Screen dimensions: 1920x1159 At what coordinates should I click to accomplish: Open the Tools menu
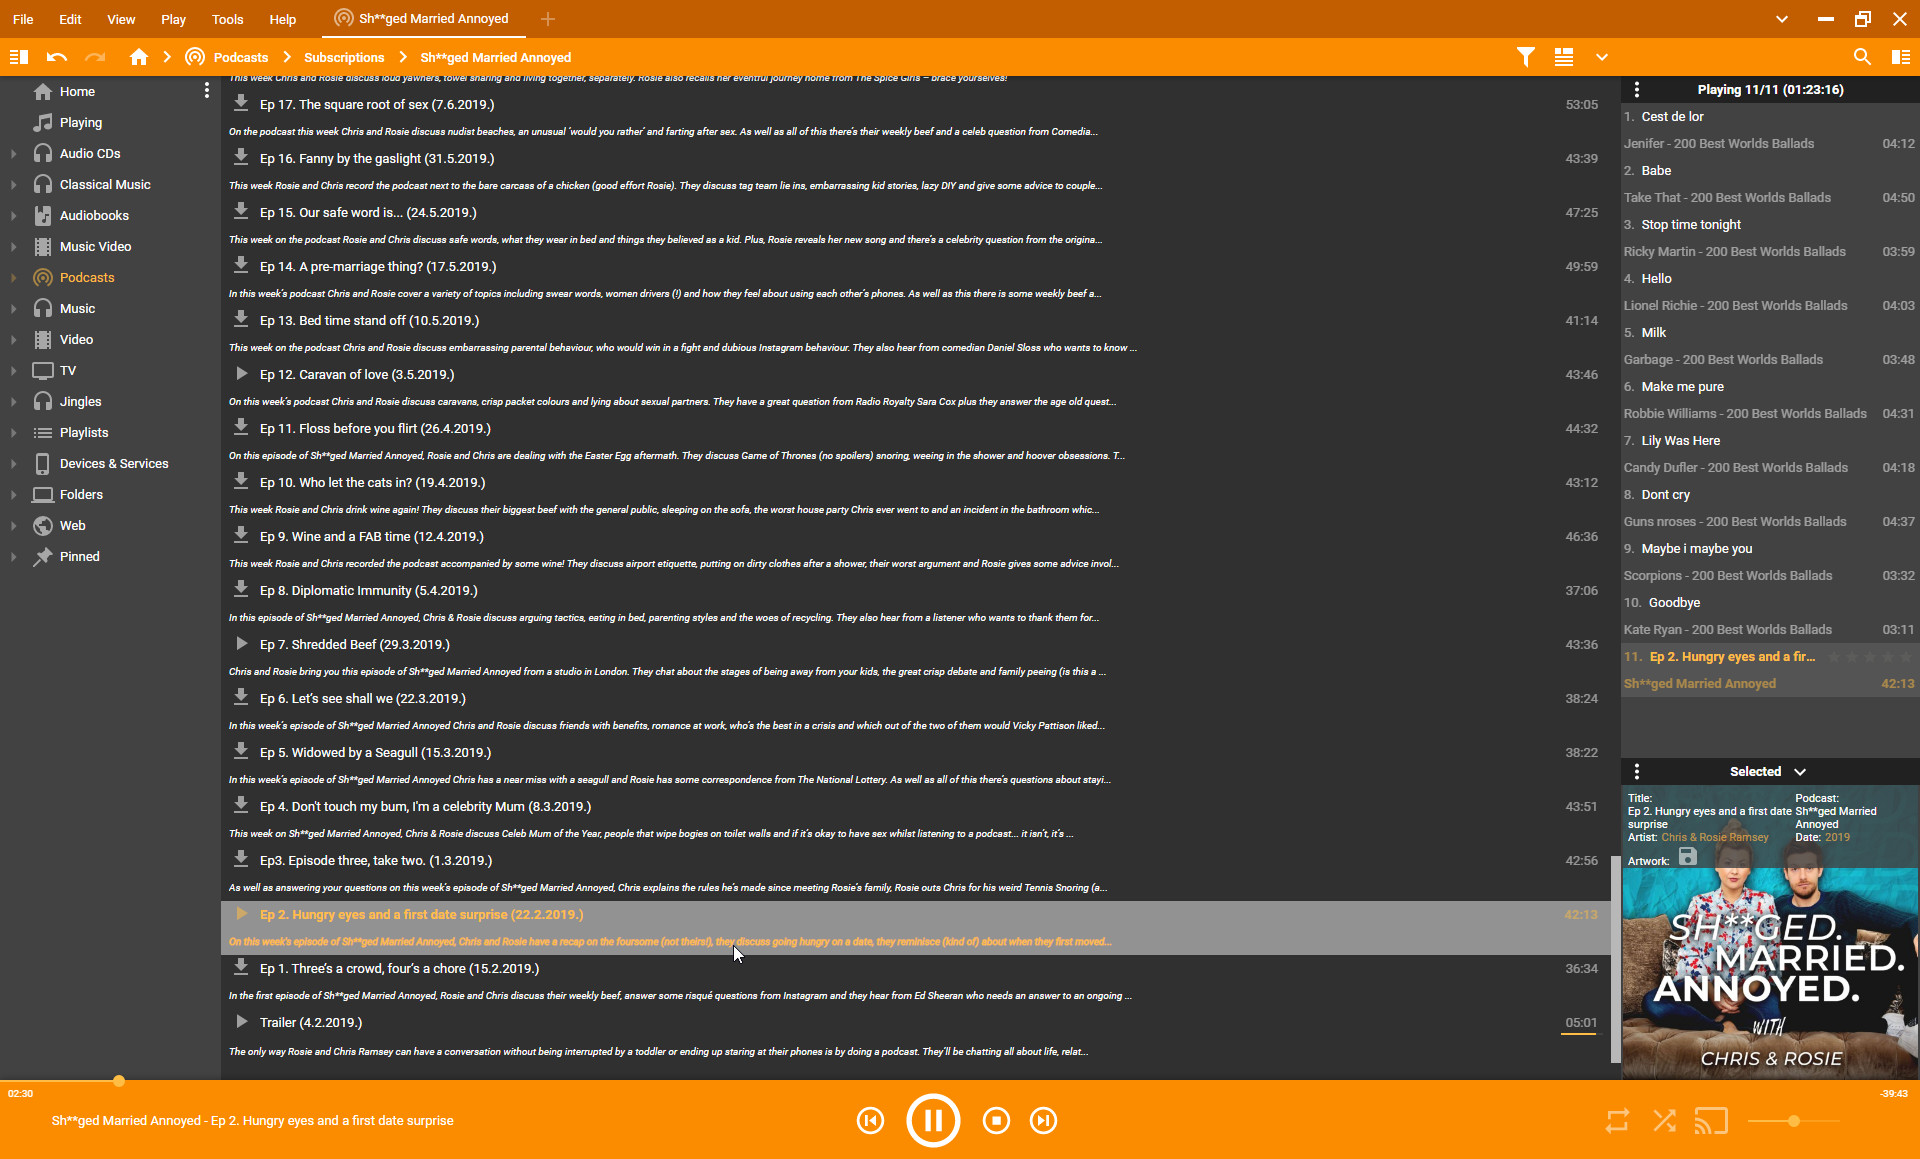click(x=227, y=19)
